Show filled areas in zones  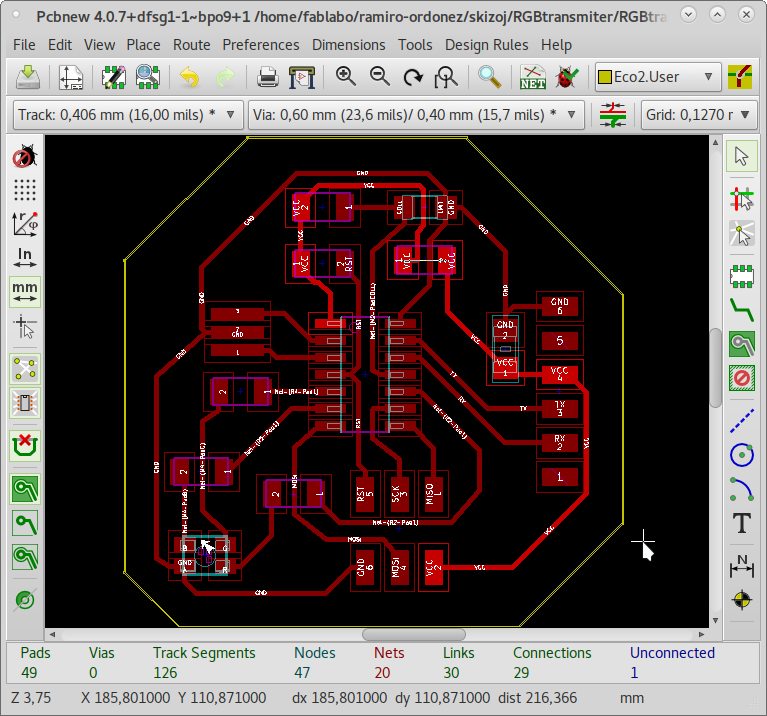pos(24,488)
